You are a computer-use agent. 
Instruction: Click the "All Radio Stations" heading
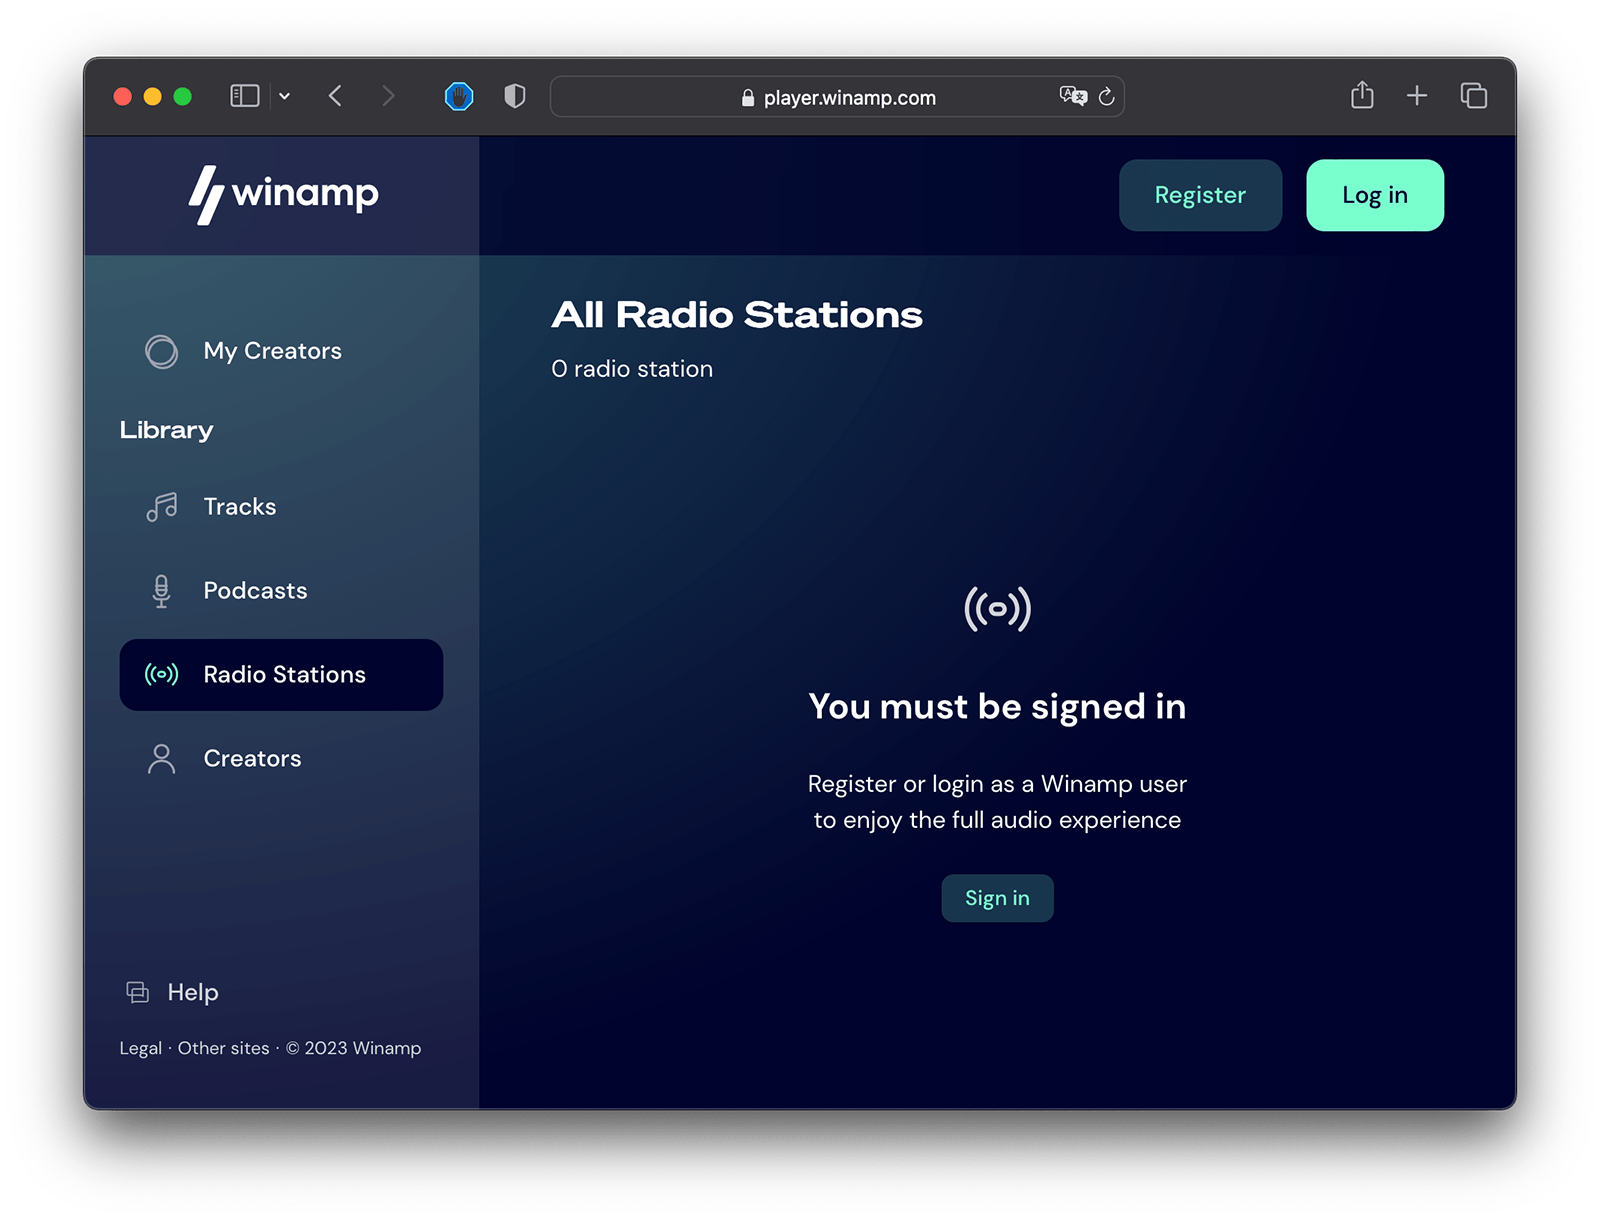point(737,315)
